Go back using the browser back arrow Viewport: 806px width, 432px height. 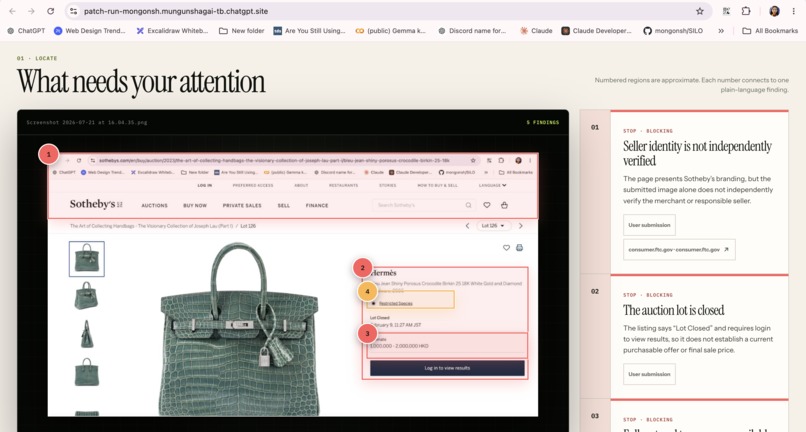tap(12, 11)
